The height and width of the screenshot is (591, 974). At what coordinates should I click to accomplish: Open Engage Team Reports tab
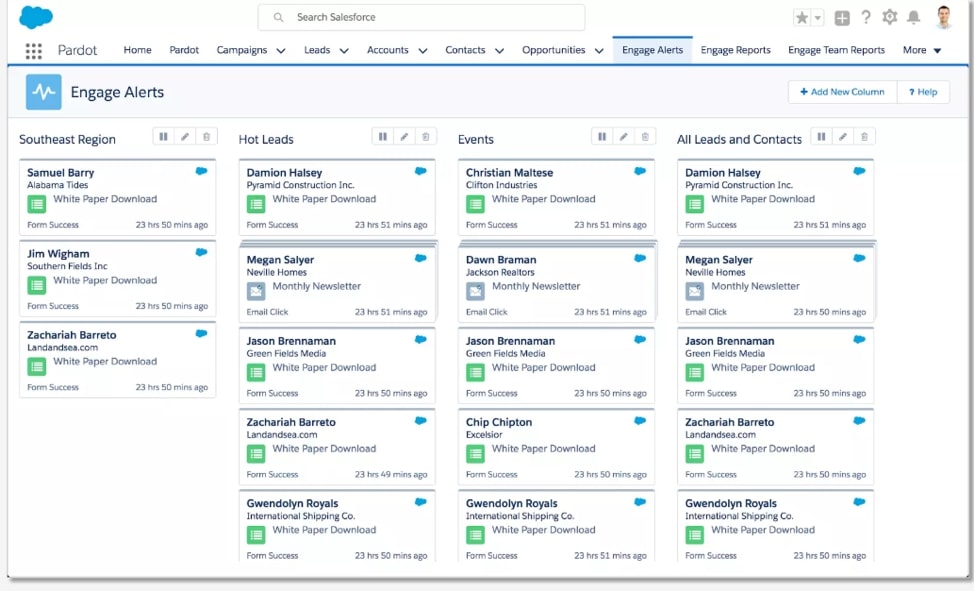836,50
